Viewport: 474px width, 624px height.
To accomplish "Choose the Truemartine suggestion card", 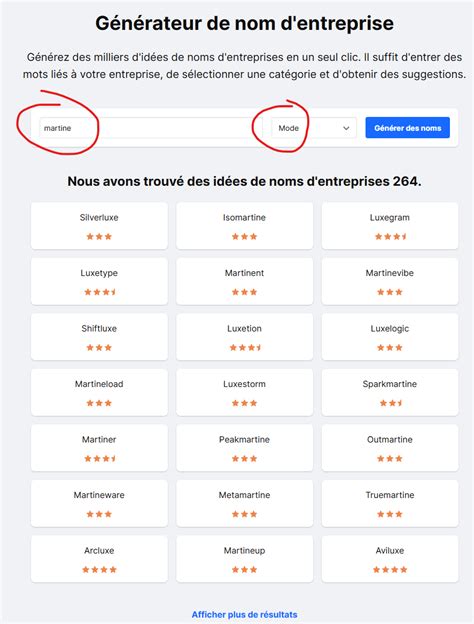I will (x=390, y=503).
